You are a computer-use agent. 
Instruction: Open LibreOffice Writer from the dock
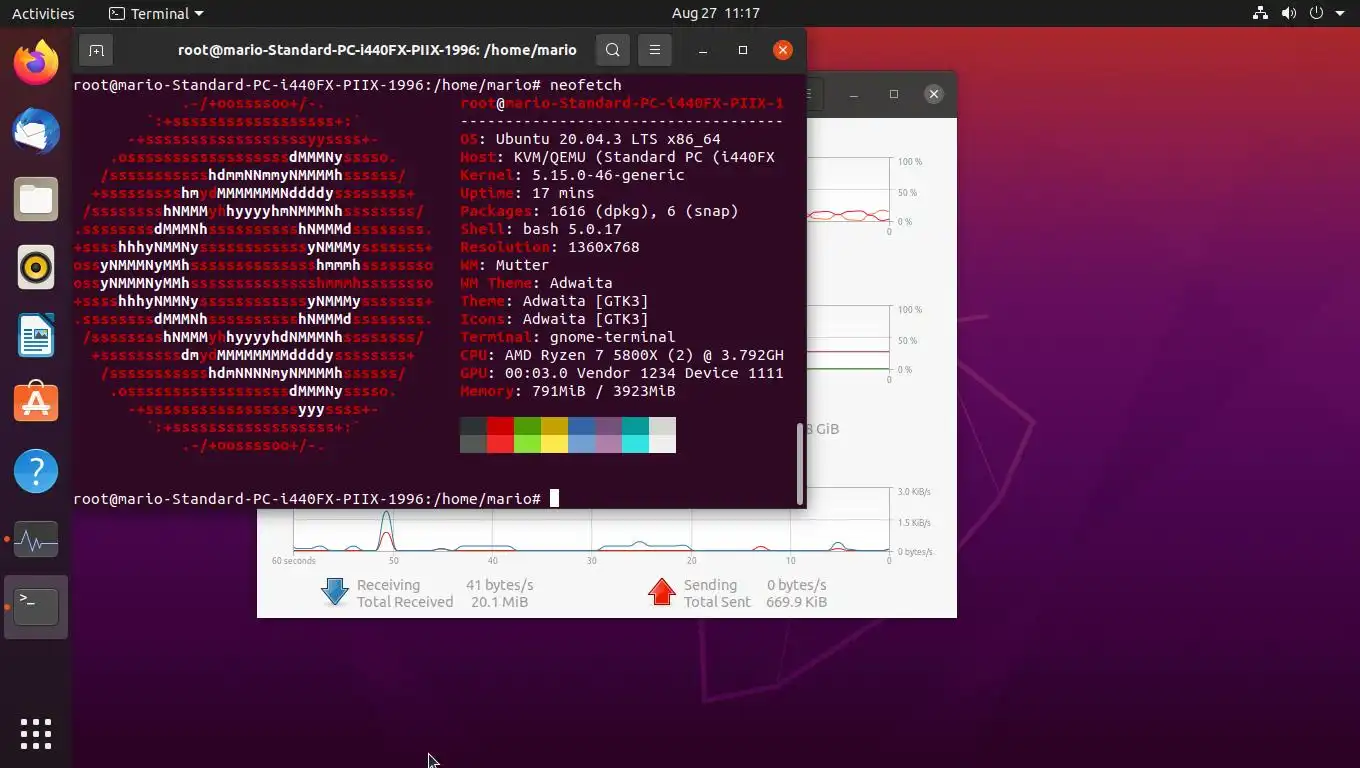click(36, 335)
